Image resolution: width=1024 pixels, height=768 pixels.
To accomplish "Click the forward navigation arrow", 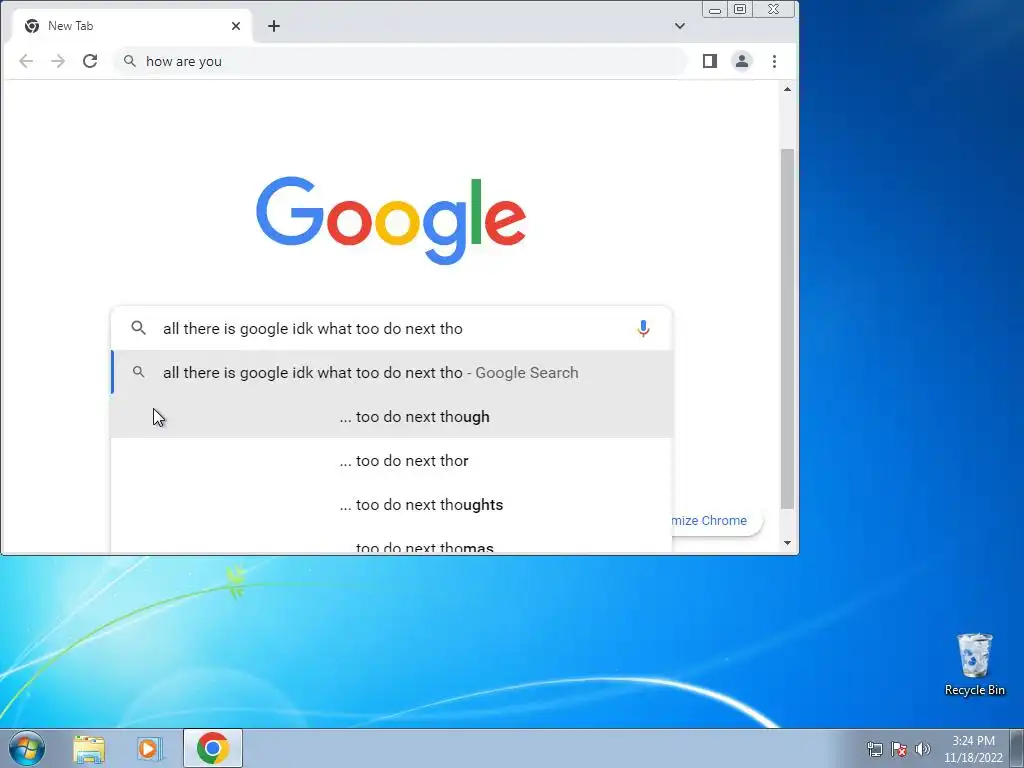I will pyautogui.click(x=58, y=61).
